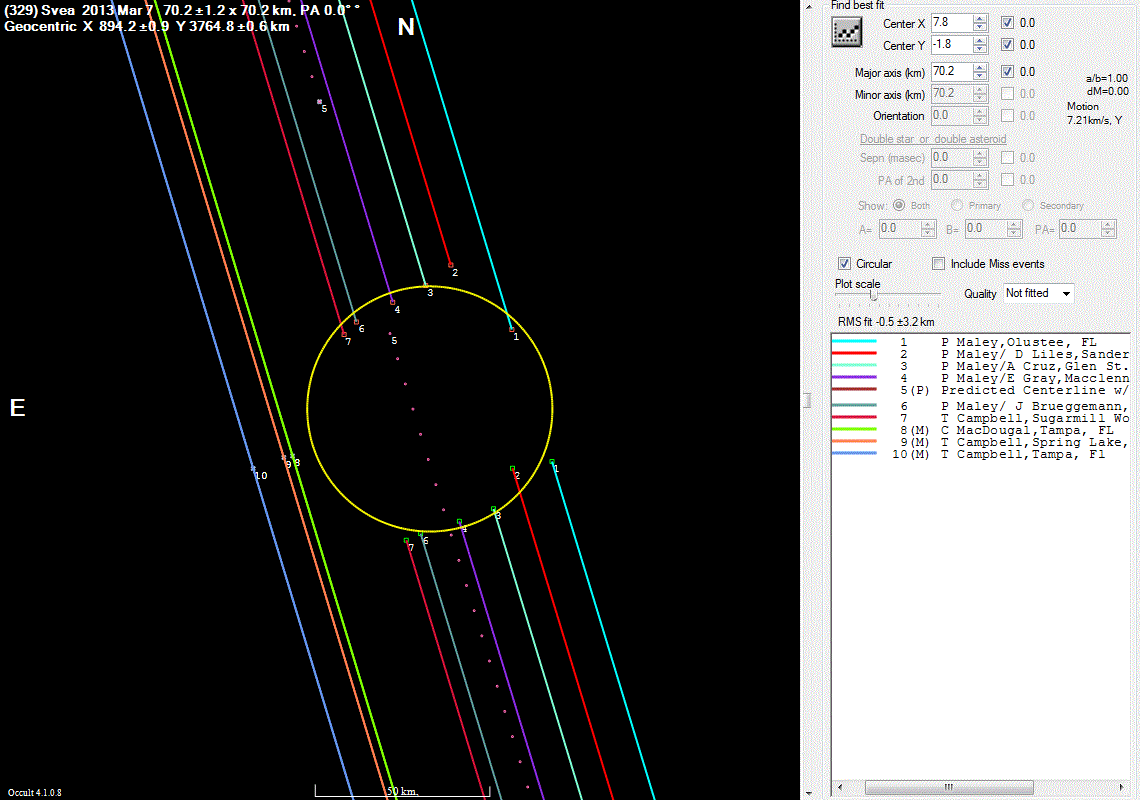Image resolution: width=1140 pixels, height=800 pixels.
Task: Click the Motion 7.21km/s readout
Action: pyautogui.click(x=1094, y=113)
